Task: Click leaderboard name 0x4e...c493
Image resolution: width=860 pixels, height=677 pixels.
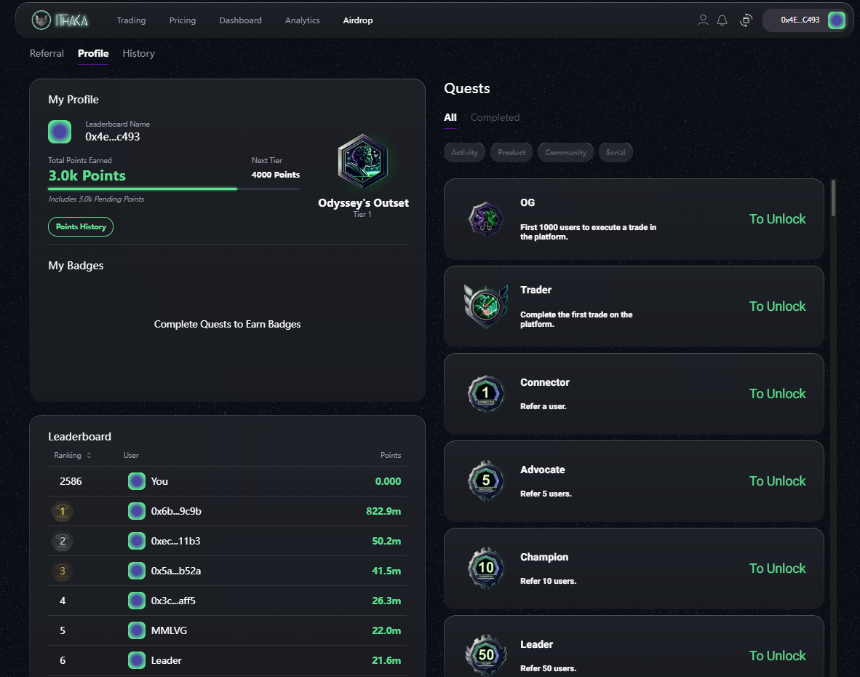Action: tap(112, 137)
